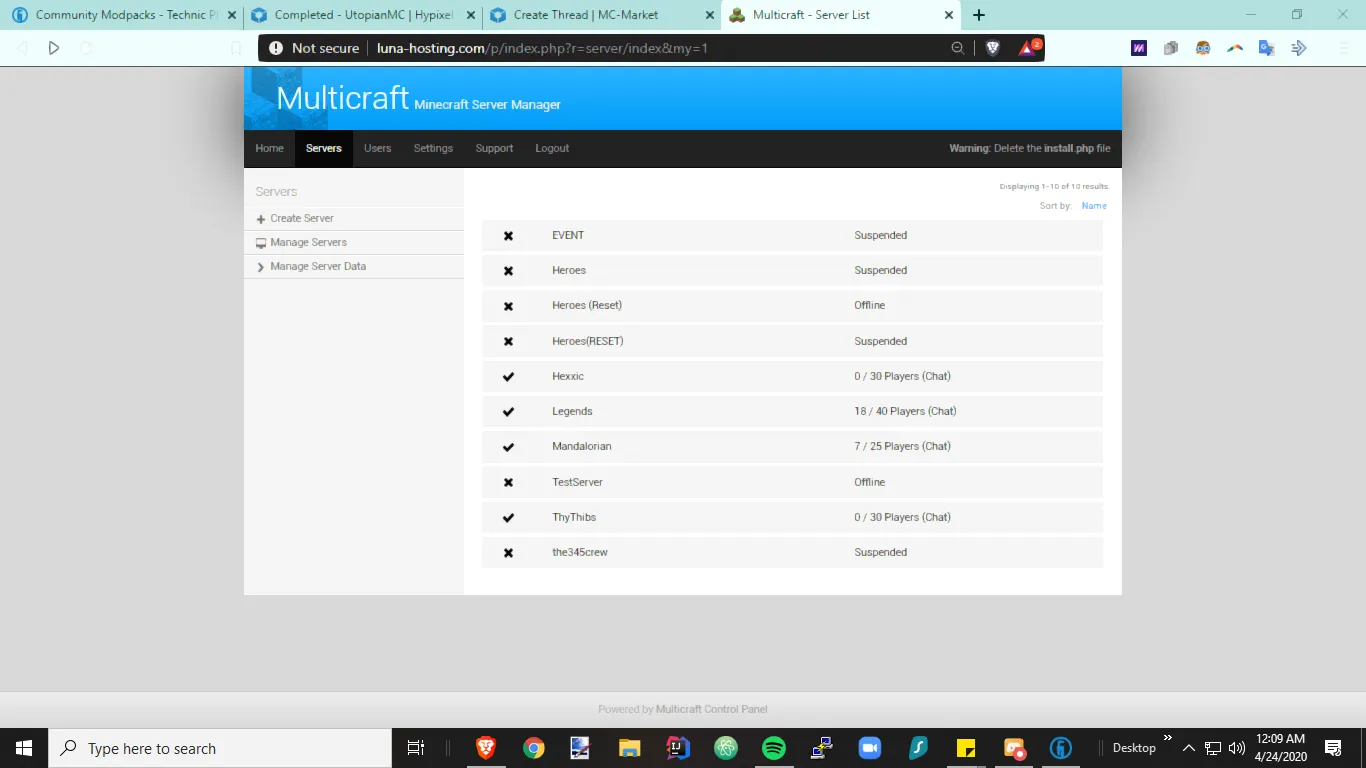Viewport: 1366px width, 768px height.
Task: Open chat for the Hexxic server
Action: (x=936, y=376)
